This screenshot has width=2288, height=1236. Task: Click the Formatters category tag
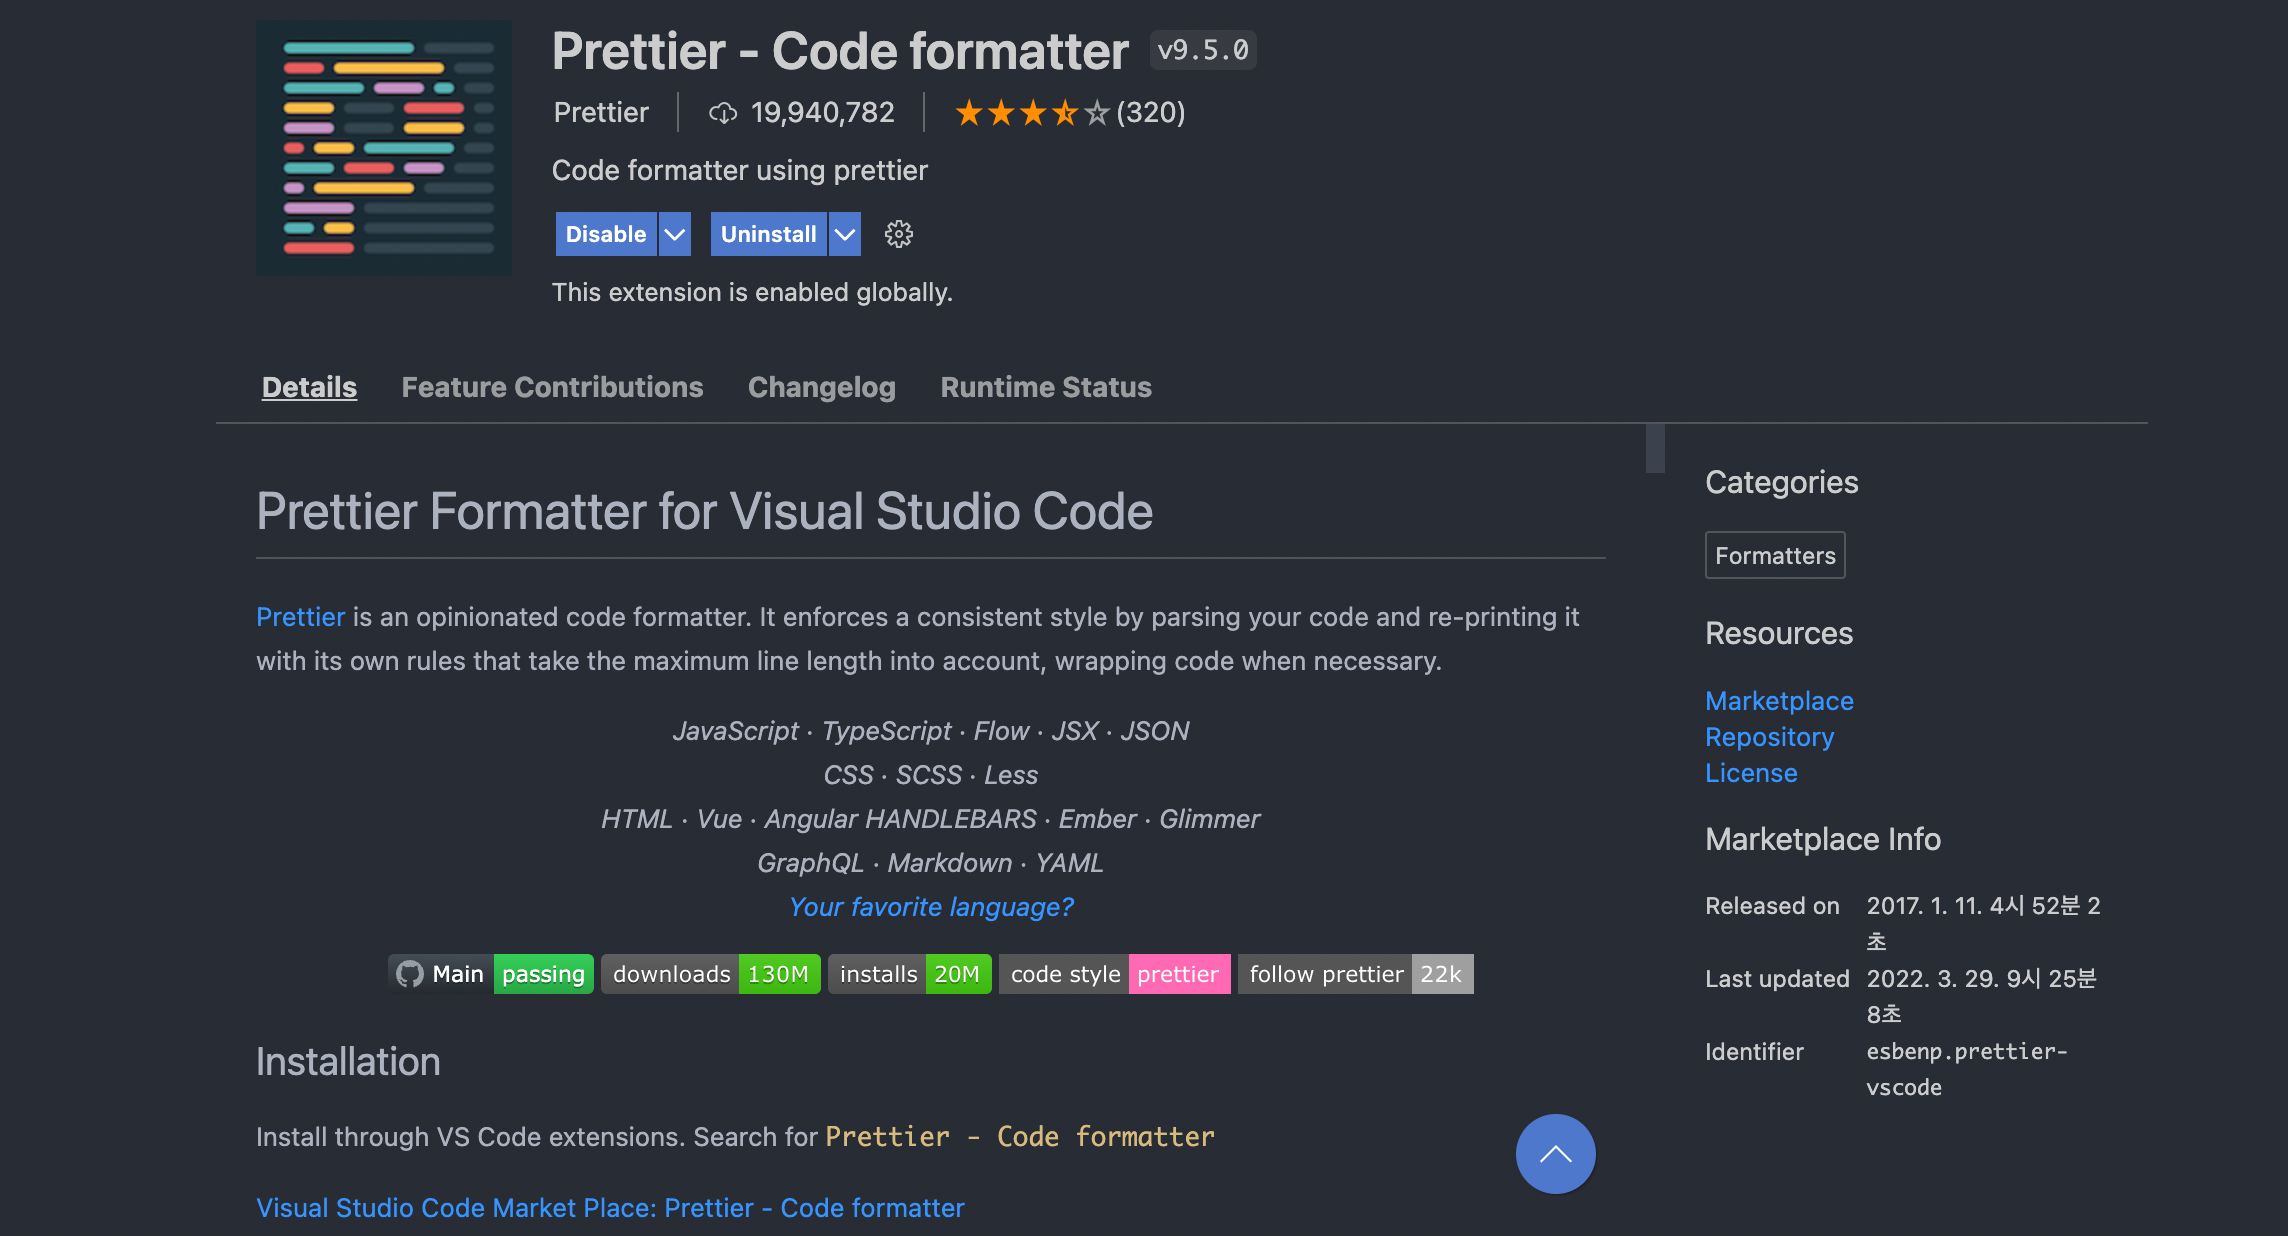(x=1775, y=555)
